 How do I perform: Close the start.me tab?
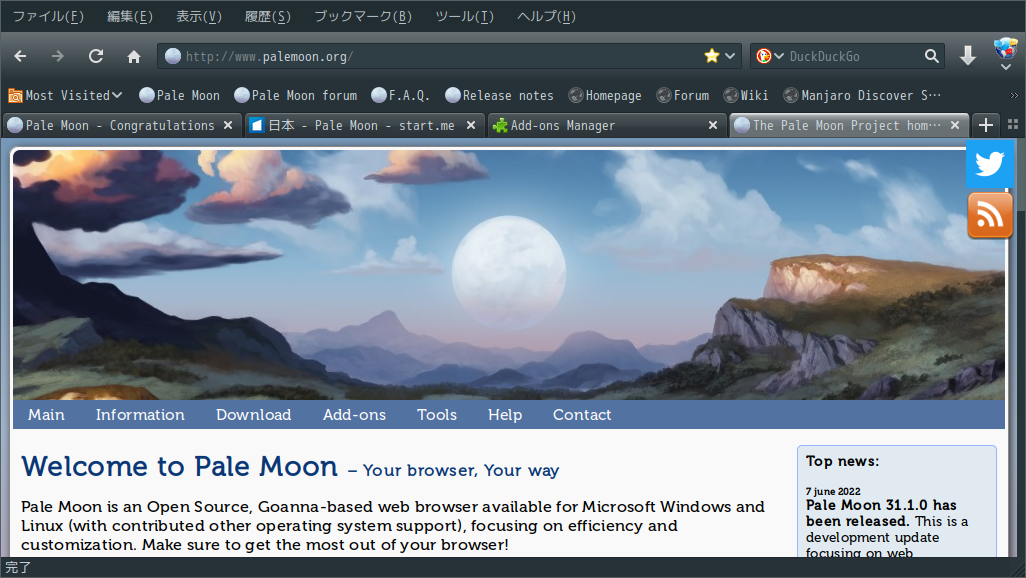(x=470, y=125)
